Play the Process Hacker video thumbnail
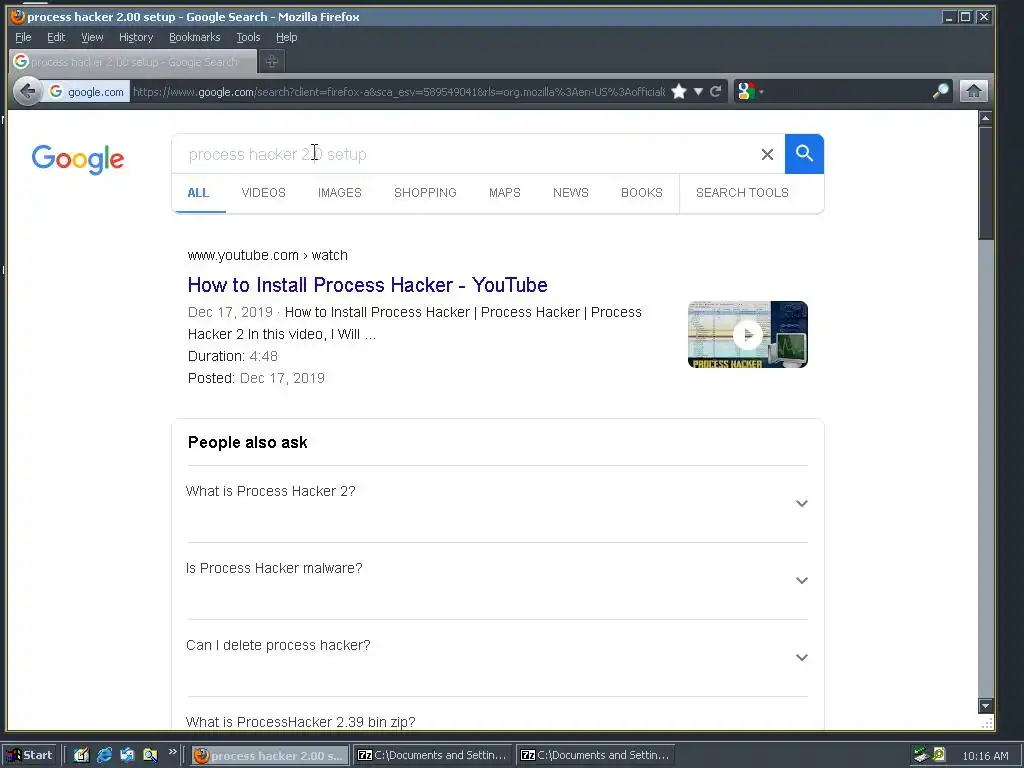 tap(748, 334)
